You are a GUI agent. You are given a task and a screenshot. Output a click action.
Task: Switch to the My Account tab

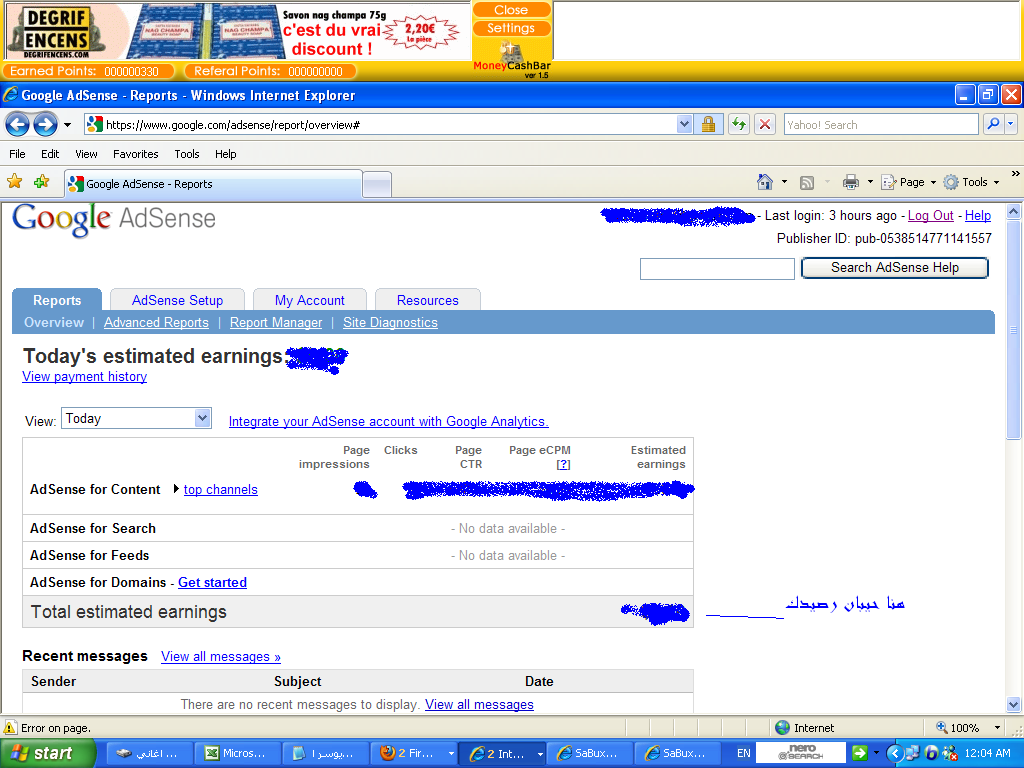pyautogui.click(x=310, y=300)
